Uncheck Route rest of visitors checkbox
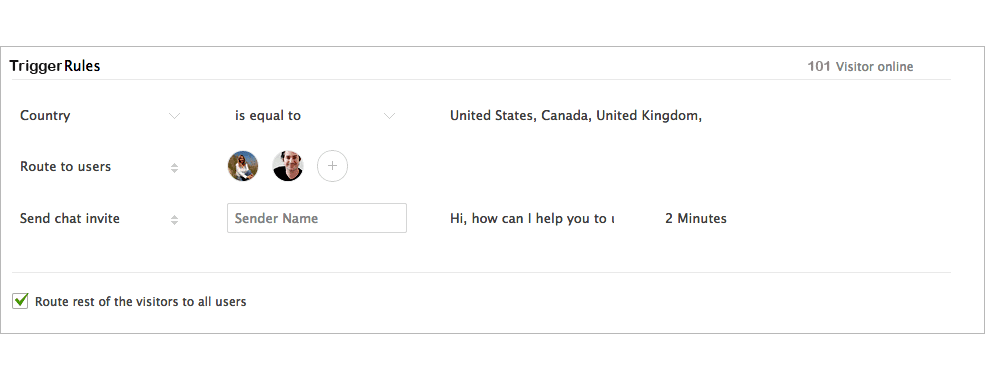 tap(20, 301)
